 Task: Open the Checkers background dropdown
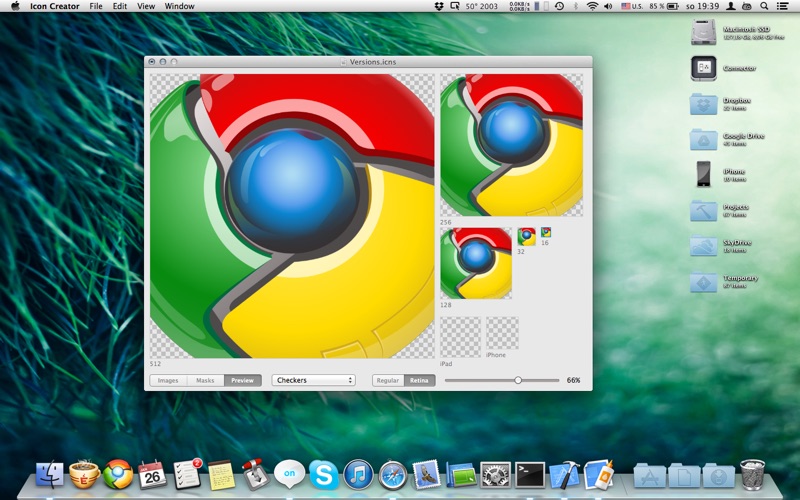coord(313,380)
